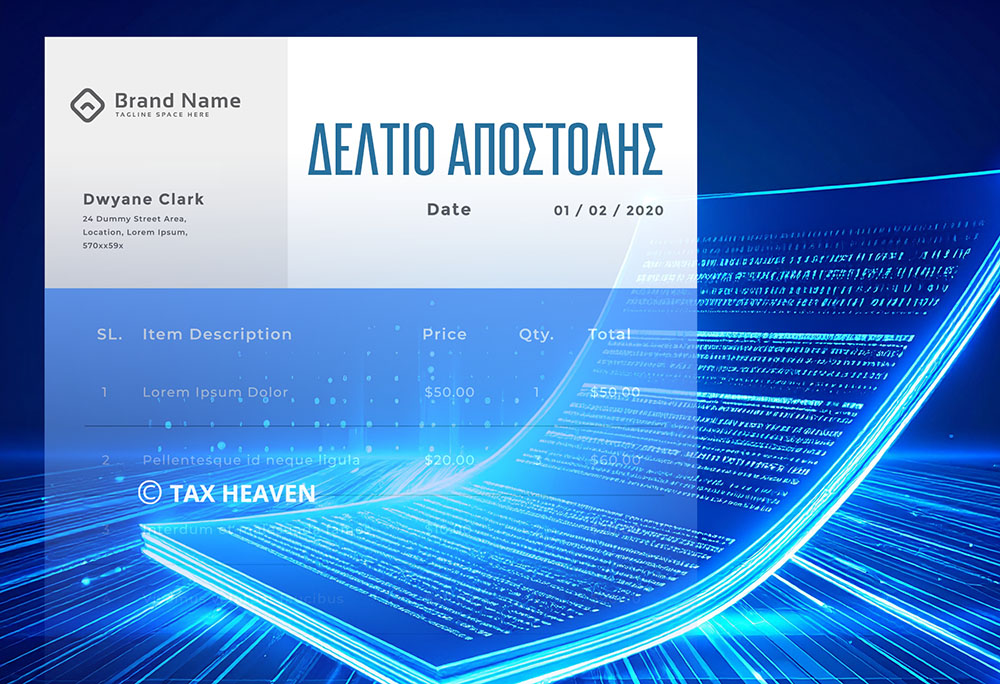The height and width of the screenshot is (684, 1000).
Task: Select the $50.00 price value
Action: click(x=447, y=392)
